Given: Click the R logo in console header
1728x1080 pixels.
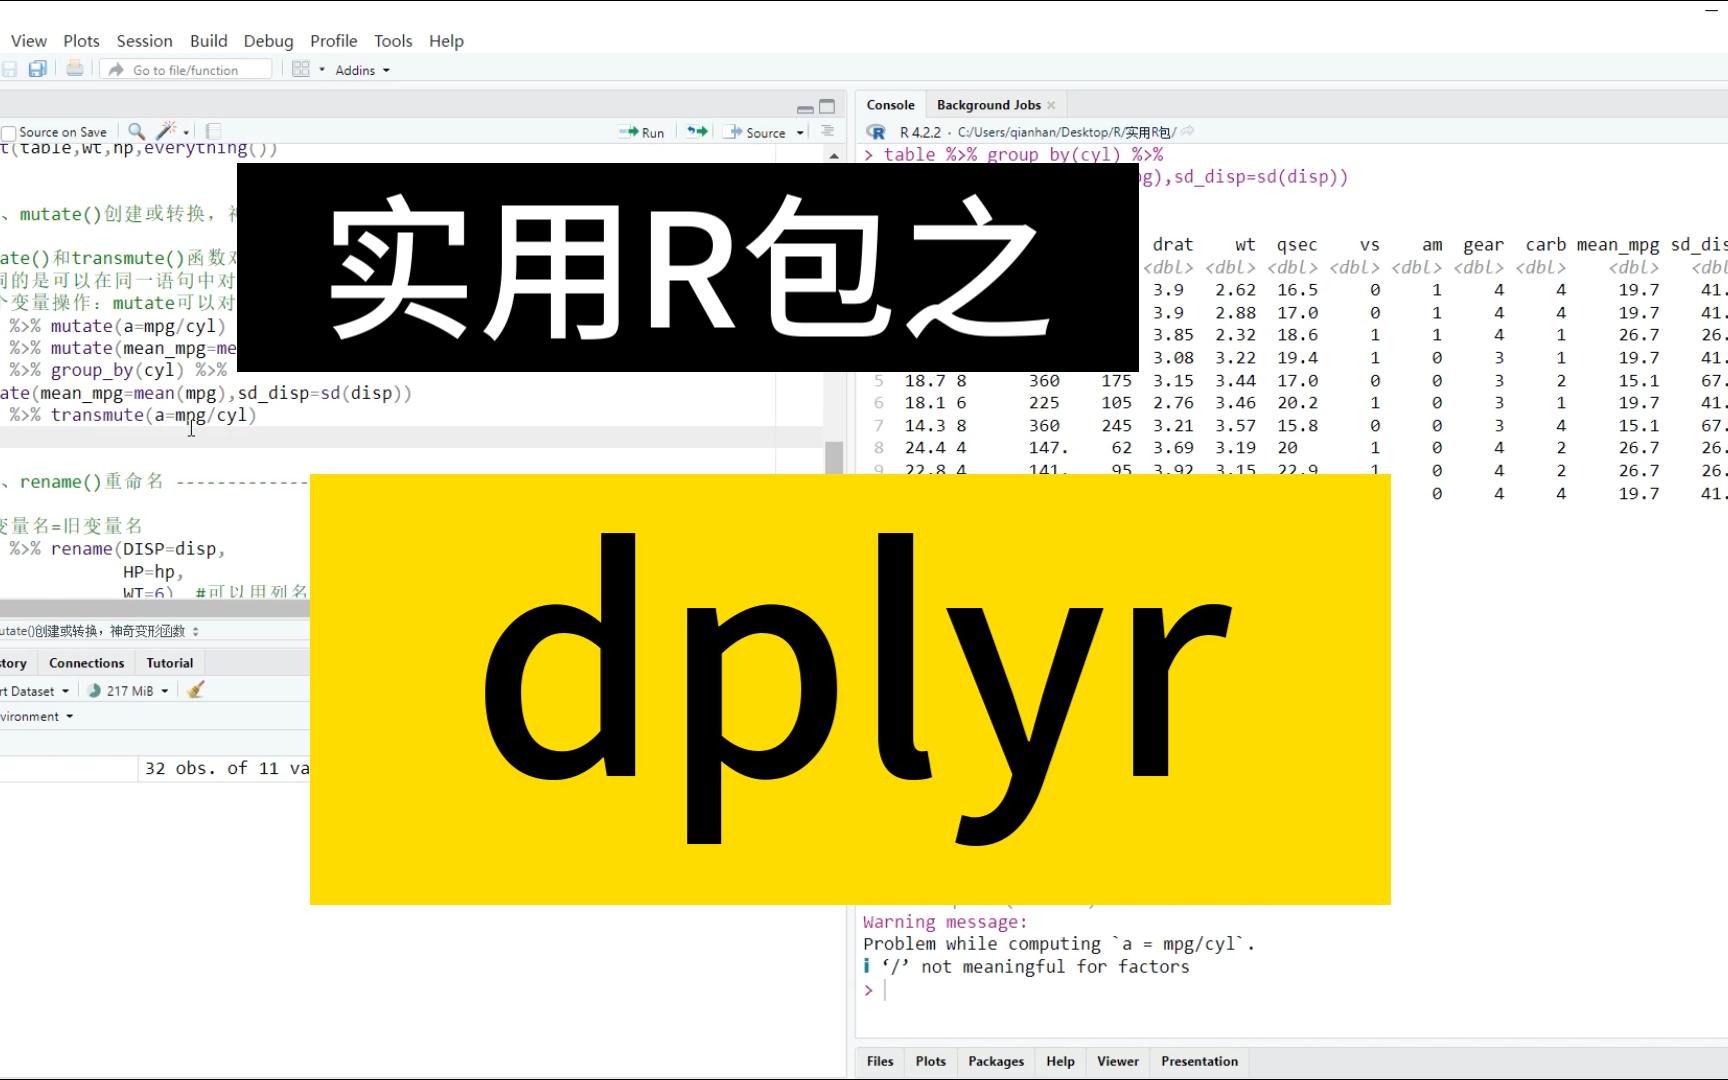Looking at the screenshot, I should pos(876,132).
